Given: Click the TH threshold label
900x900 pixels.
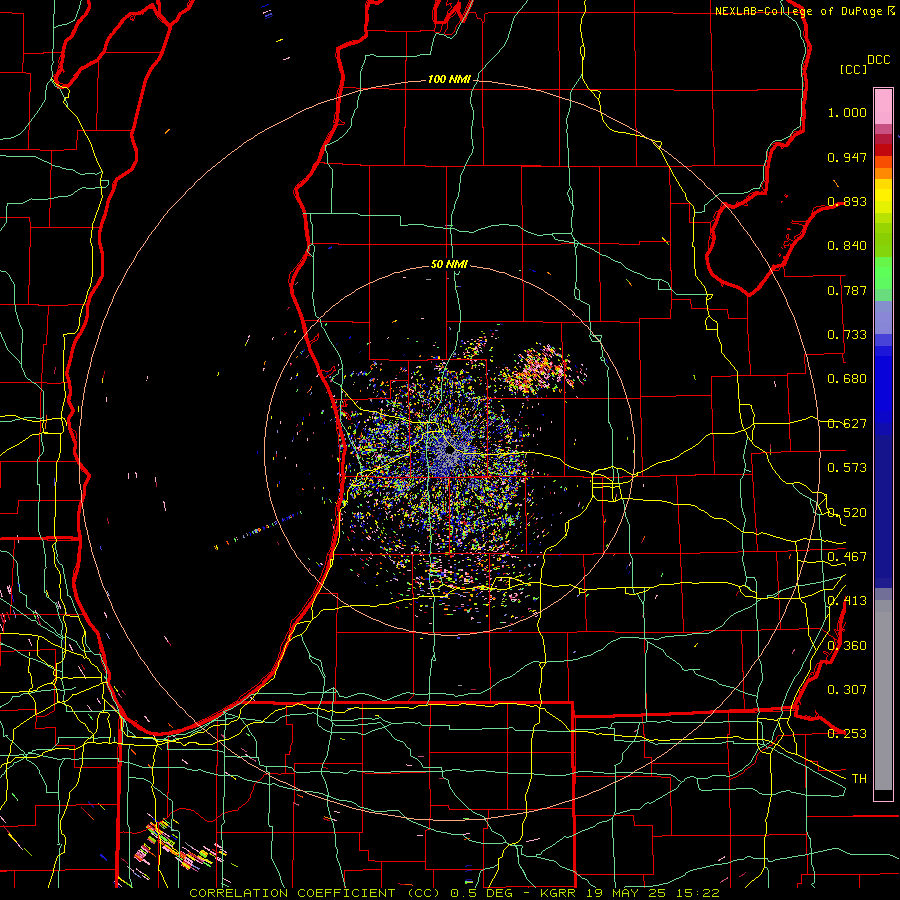Looking at the screenshot, I should (x=859, y=779).
